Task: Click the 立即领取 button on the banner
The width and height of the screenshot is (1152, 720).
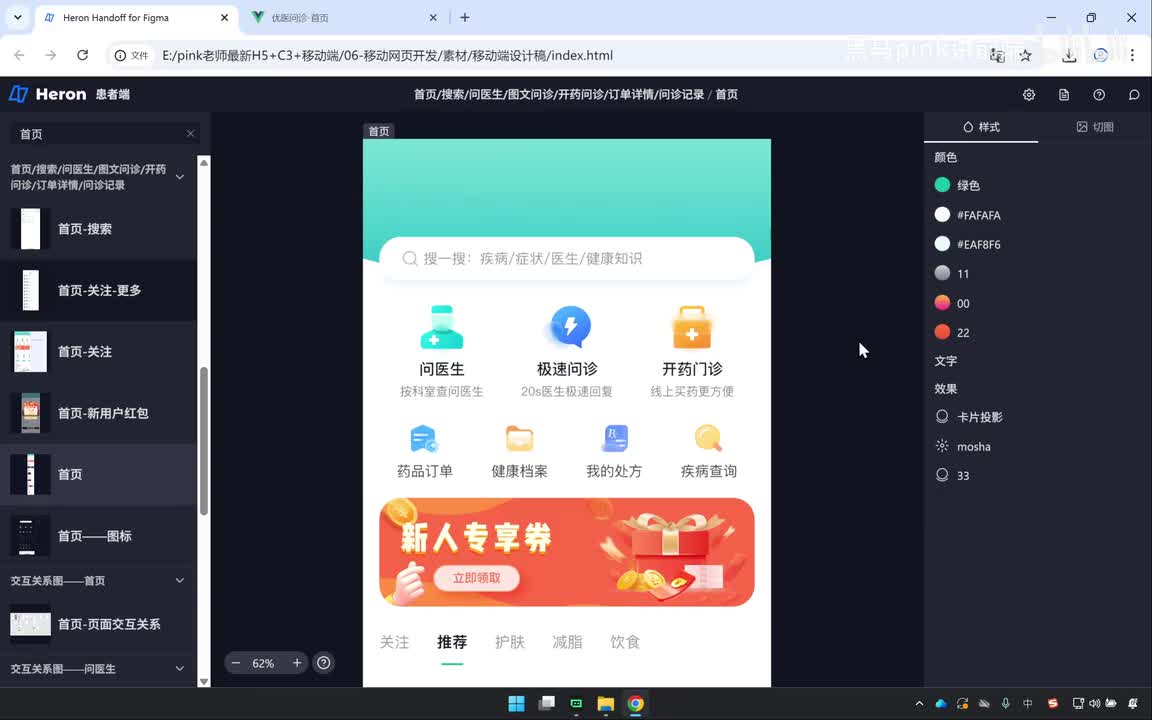Action: coord(476,578)
